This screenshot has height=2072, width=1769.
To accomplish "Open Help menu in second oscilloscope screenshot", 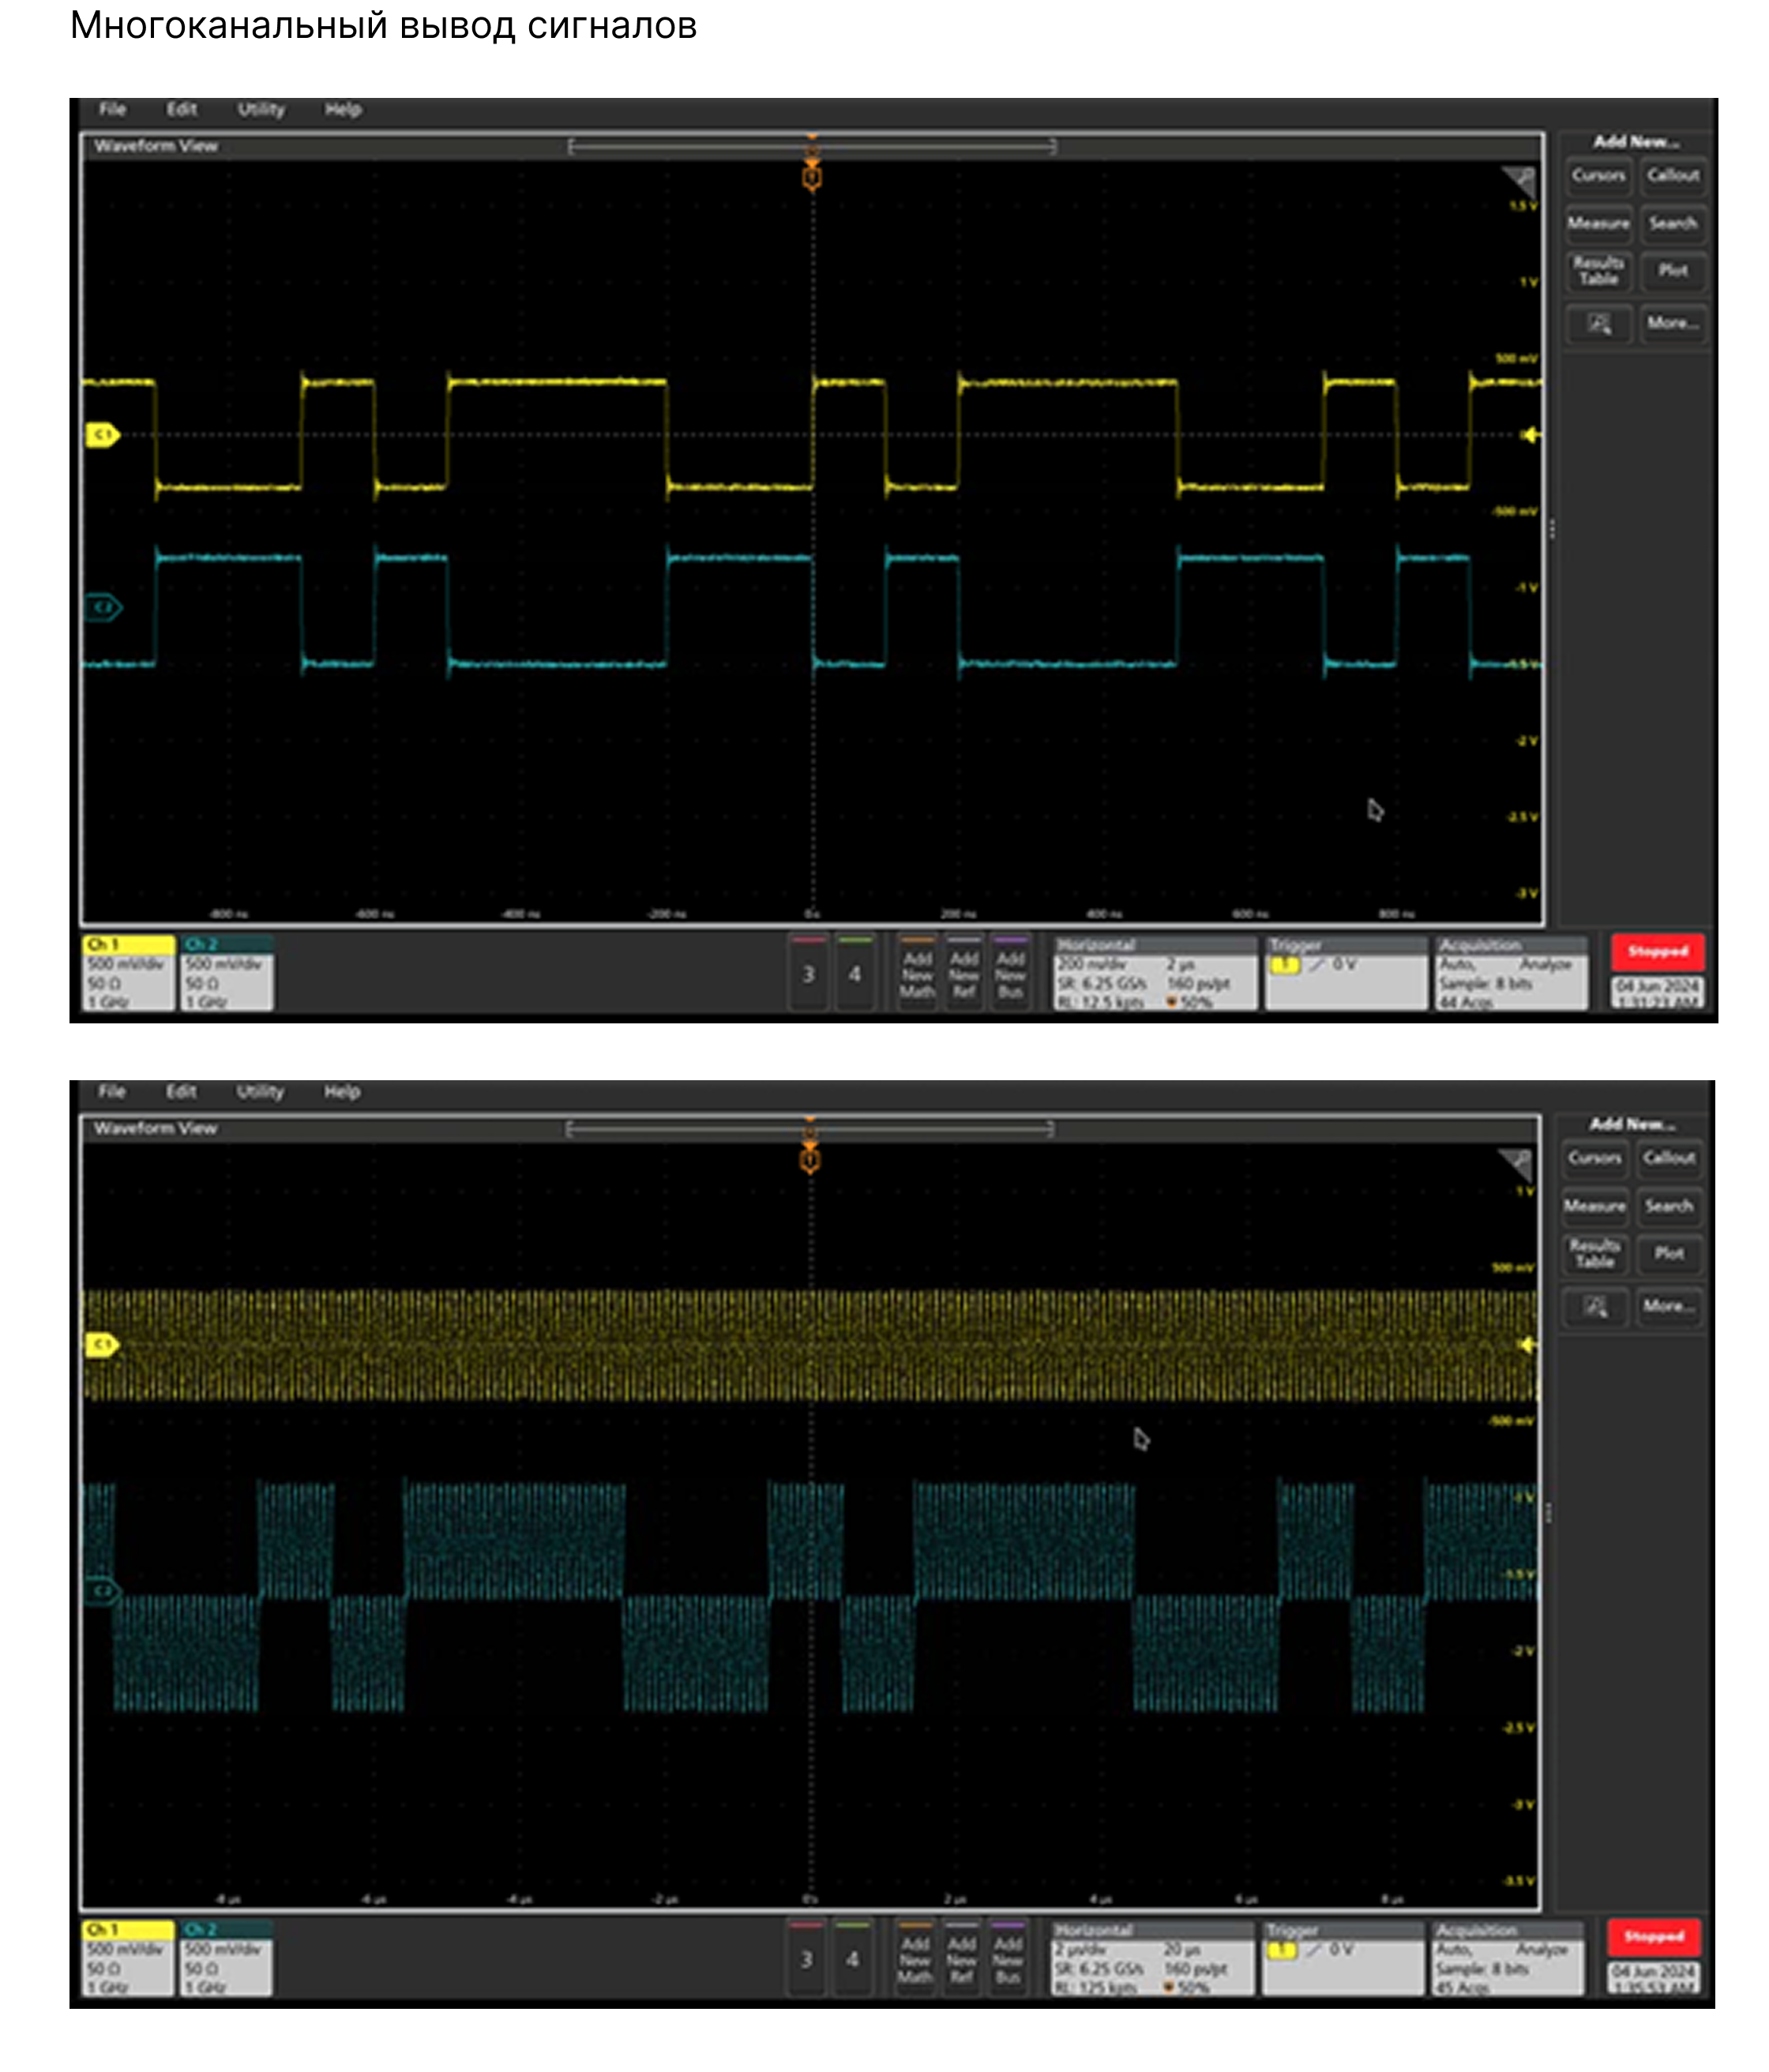I will tap(342, 1091).
